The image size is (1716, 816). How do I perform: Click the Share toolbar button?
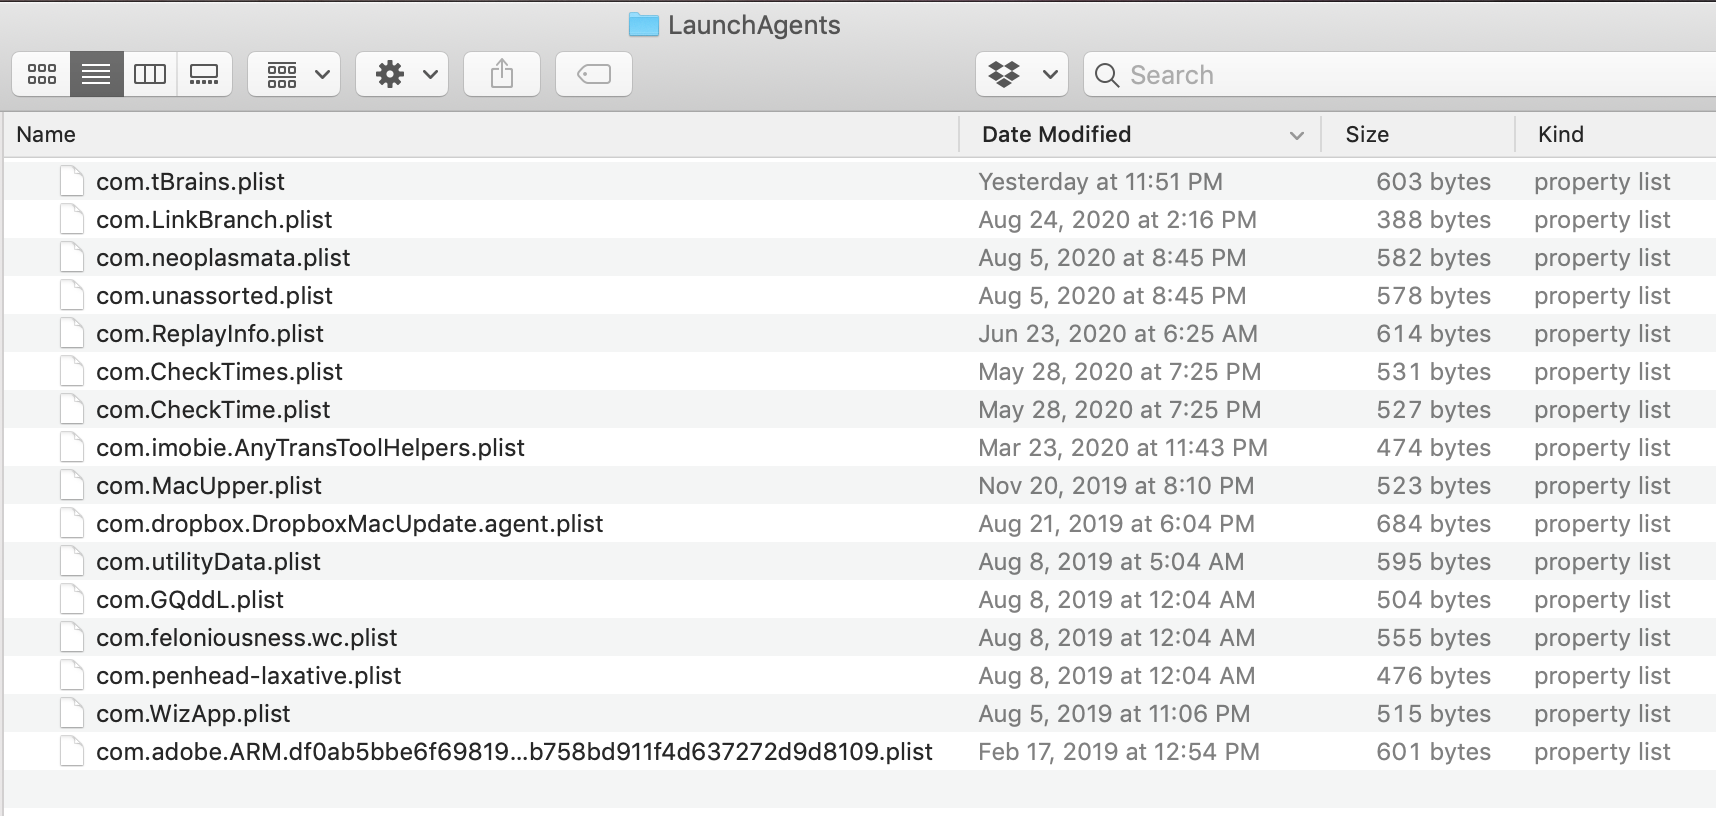502,74
